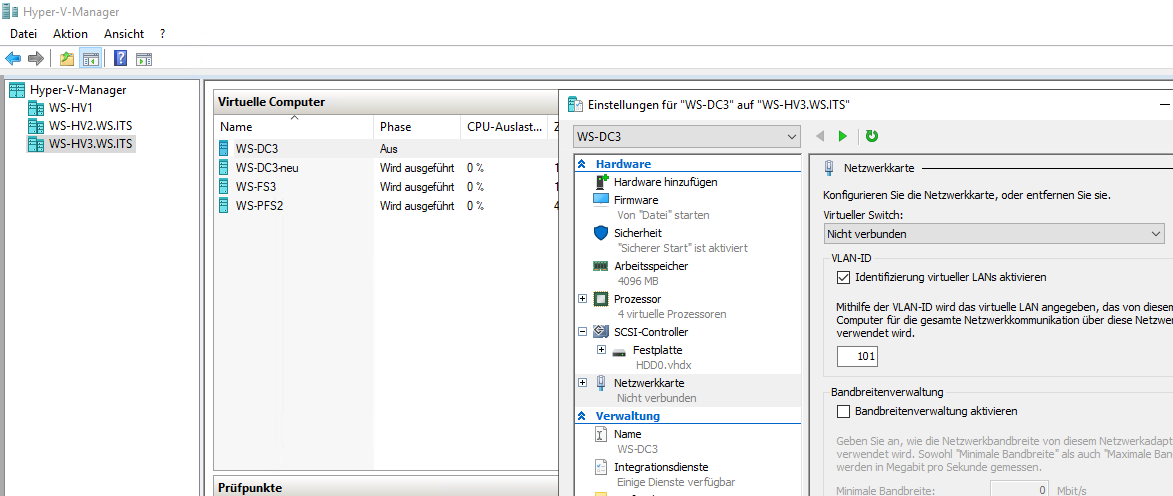Open the ? help menu
Screen dimensions: 1173x496
pos(162,34)
